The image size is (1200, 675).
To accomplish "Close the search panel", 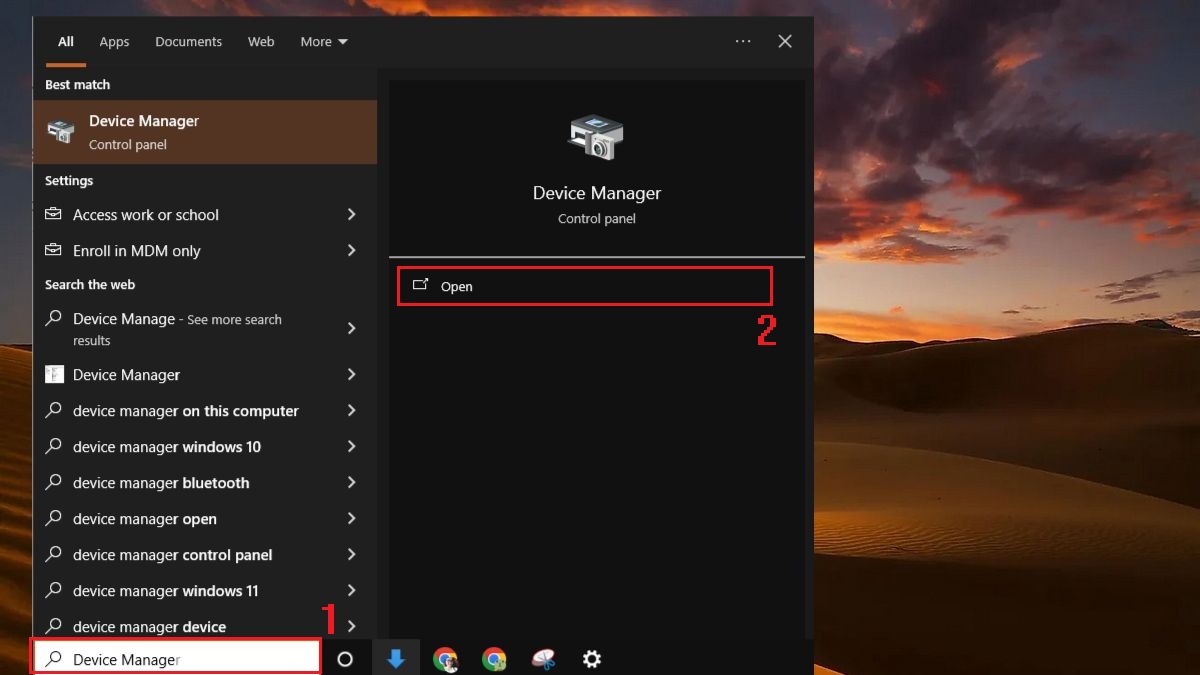I will click(785, 41).
